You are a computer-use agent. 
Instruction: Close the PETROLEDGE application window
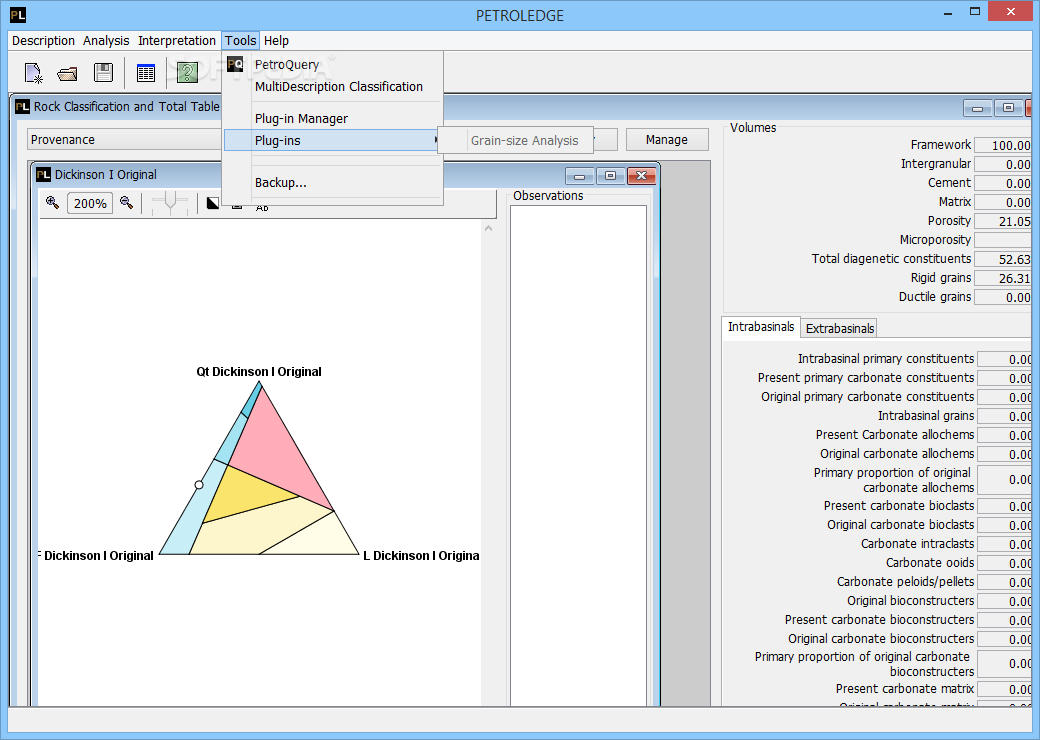1011,11
